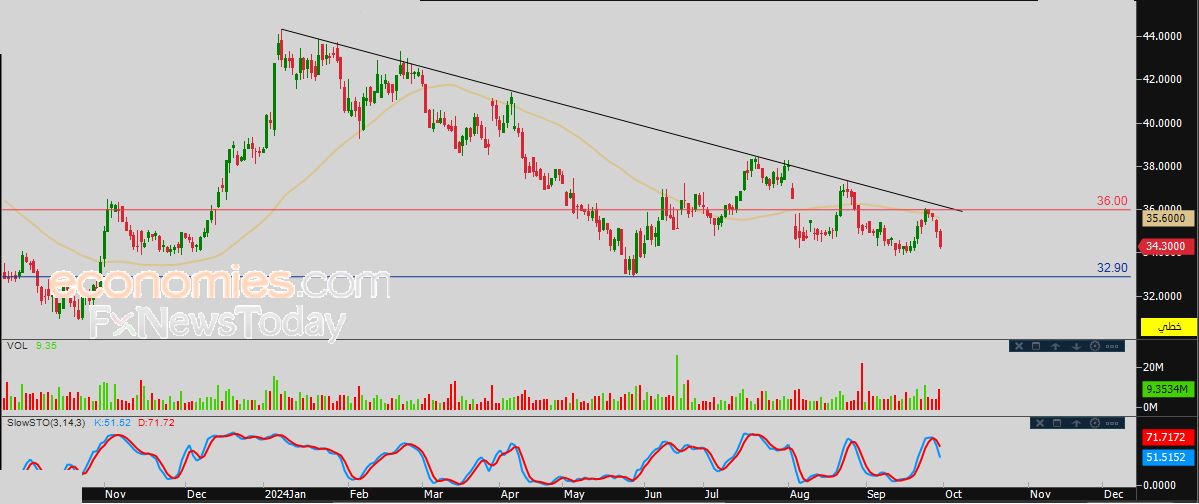Click the K:51.52 stochastic reading
Screen dimensions: 1199x504
tap(111, 422)
